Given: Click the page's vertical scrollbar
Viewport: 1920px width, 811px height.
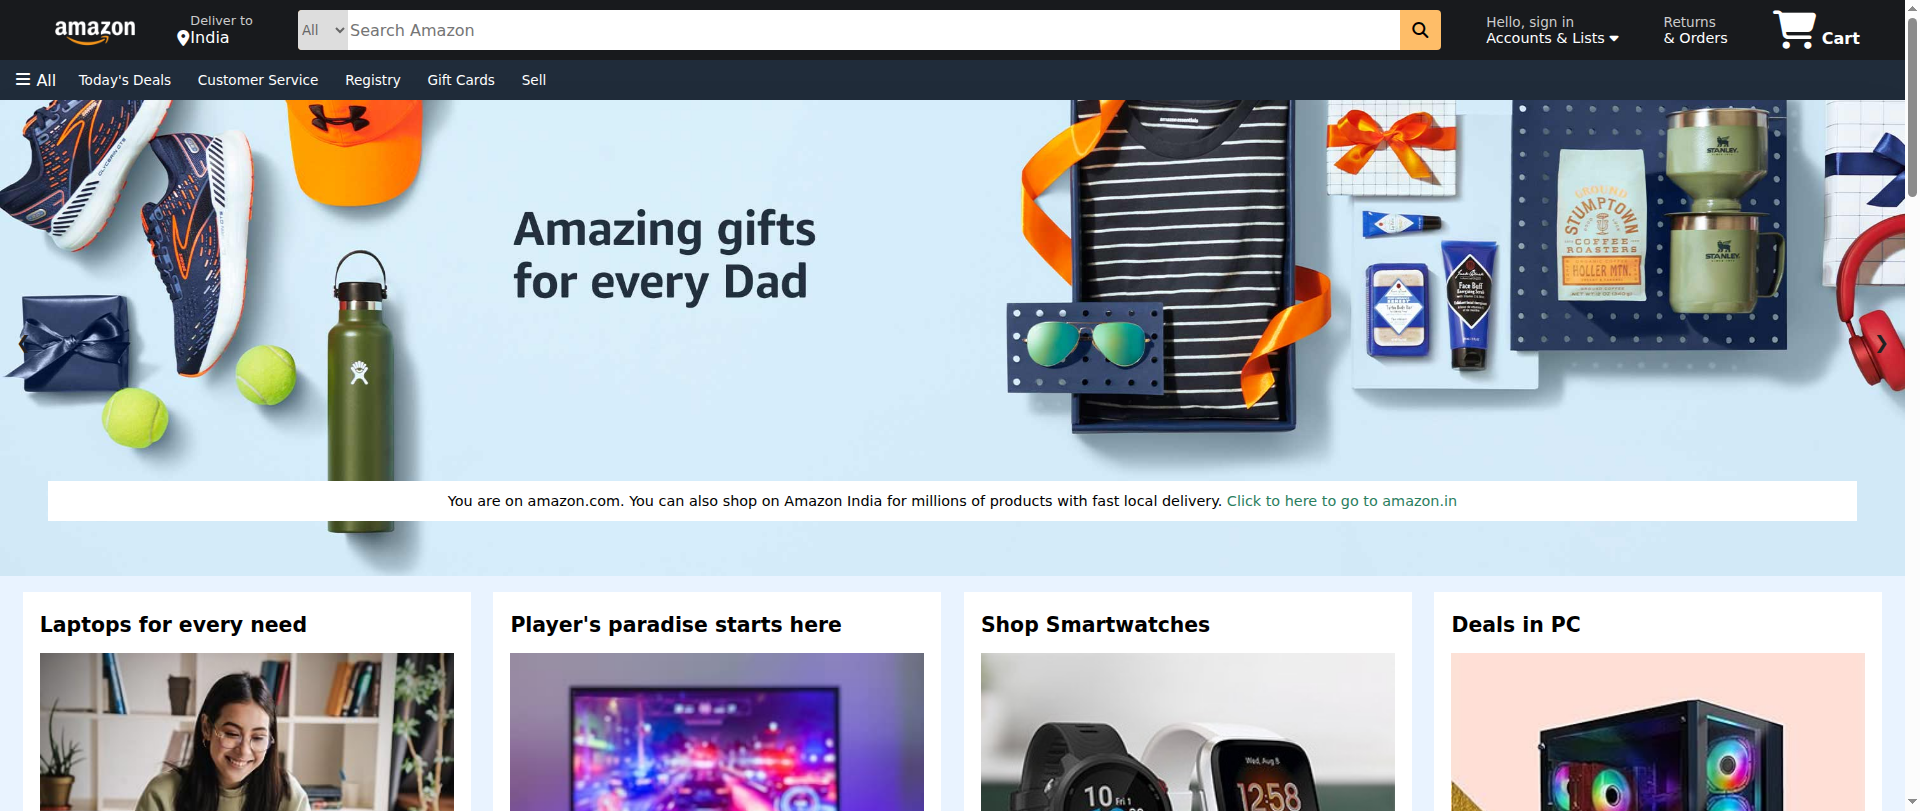Looking at the screenshot, I should pos(1912,405).
